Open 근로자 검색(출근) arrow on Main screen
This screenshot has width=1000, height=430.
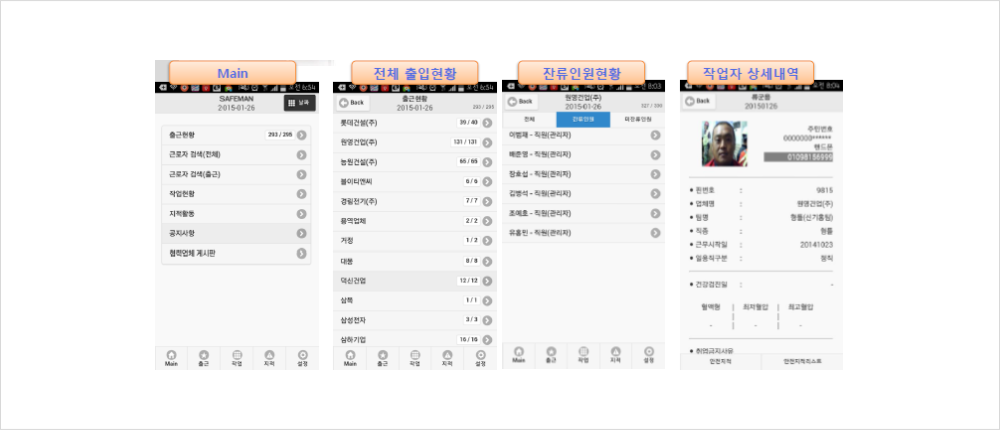302,174
